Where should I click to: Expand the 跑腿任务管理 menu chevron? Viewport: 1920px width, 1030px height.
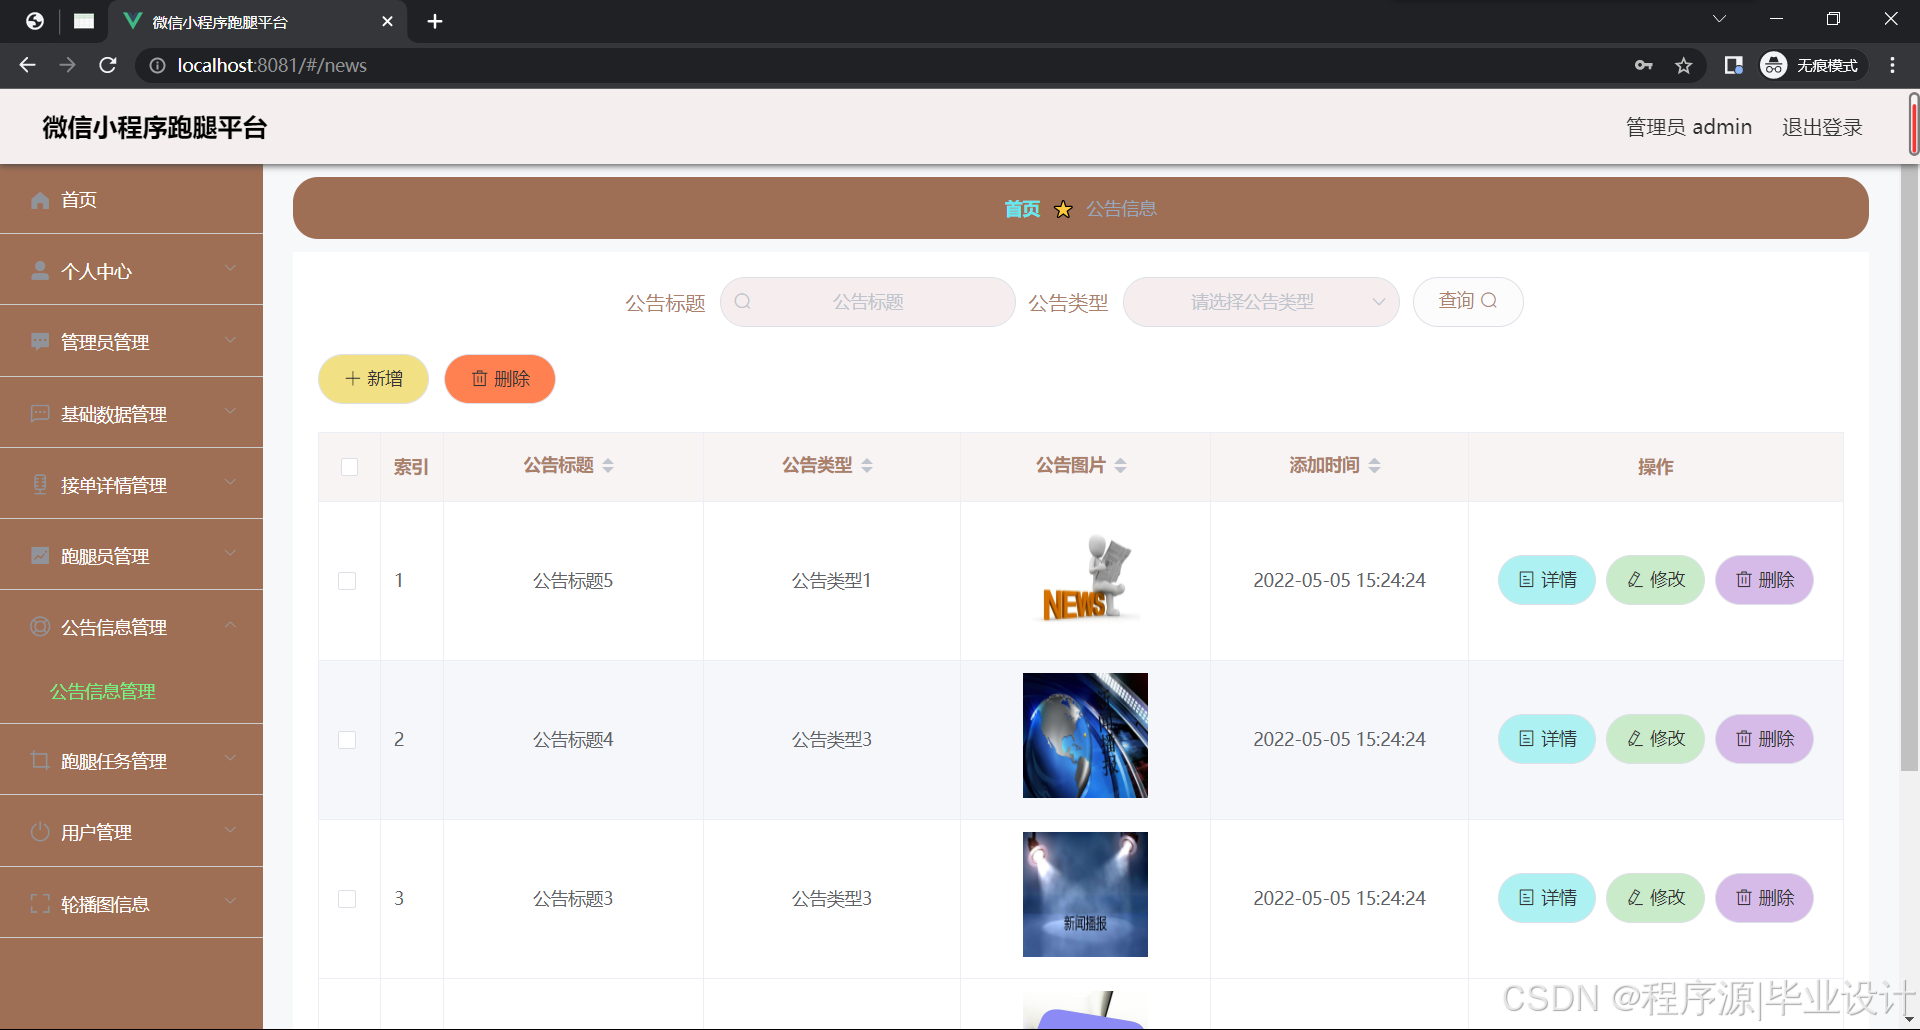[x=231, y=758]
